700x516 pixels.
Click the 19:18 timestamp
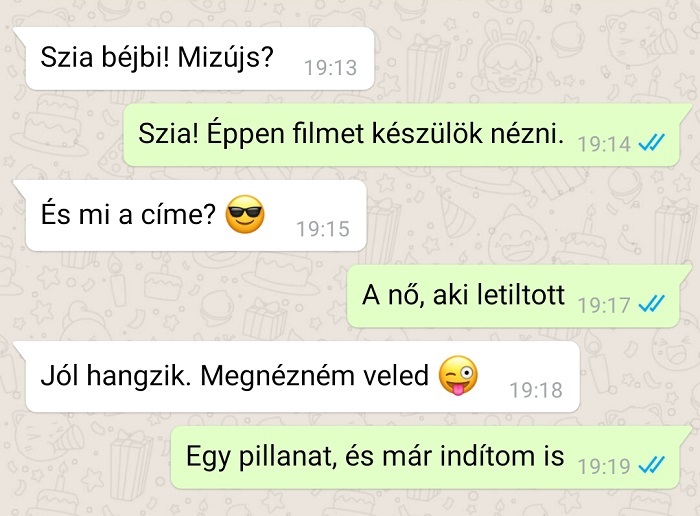coord(536,391)
